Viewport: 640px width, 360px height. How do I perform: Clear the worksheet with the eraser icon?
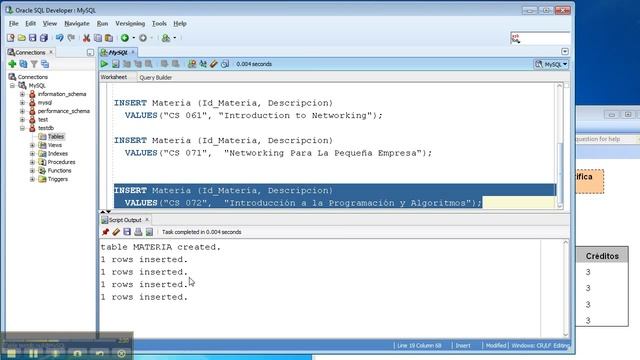click(214, 64)
